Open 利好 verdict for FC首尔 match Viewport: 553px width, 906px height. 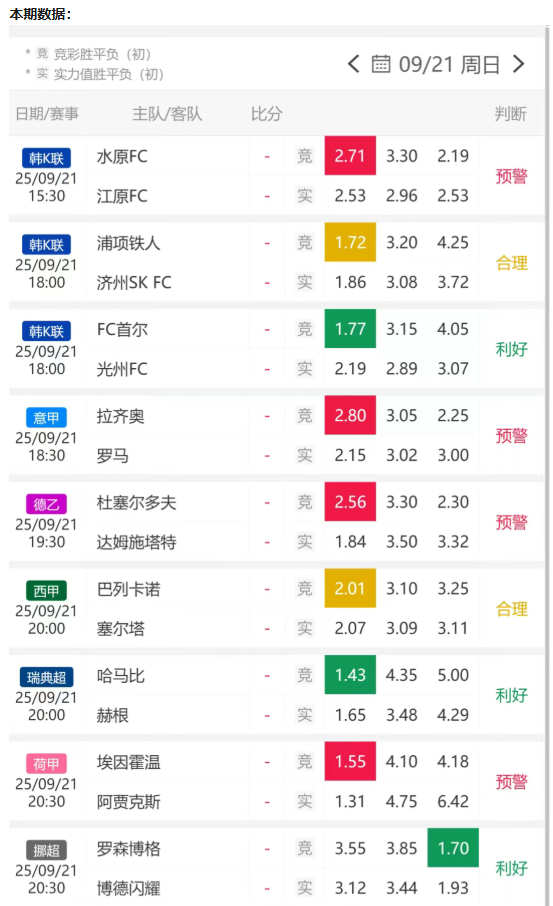(511, 349)
